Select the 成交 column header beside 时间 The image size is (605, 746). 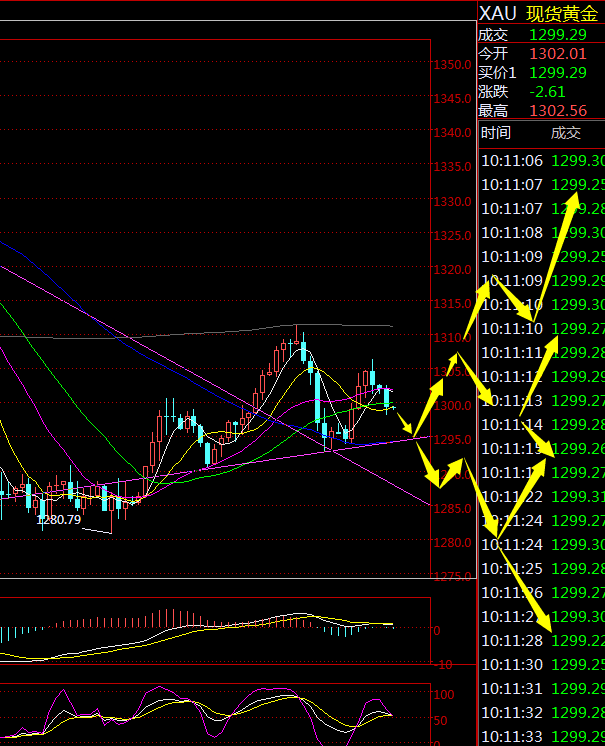coord(565,133)
